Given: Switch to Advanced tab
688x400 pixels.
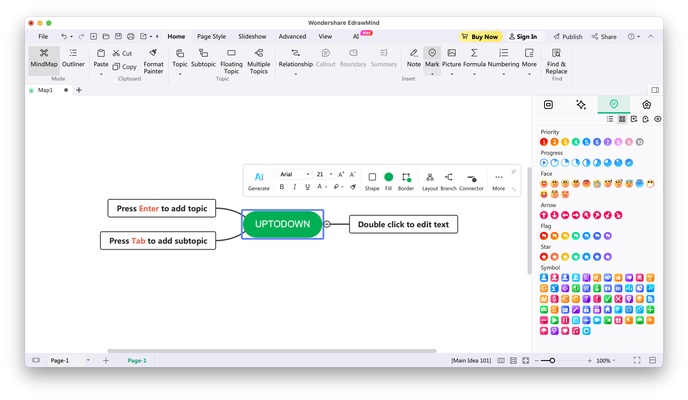Looking at the screenshot, I should (x=292, y=36).
